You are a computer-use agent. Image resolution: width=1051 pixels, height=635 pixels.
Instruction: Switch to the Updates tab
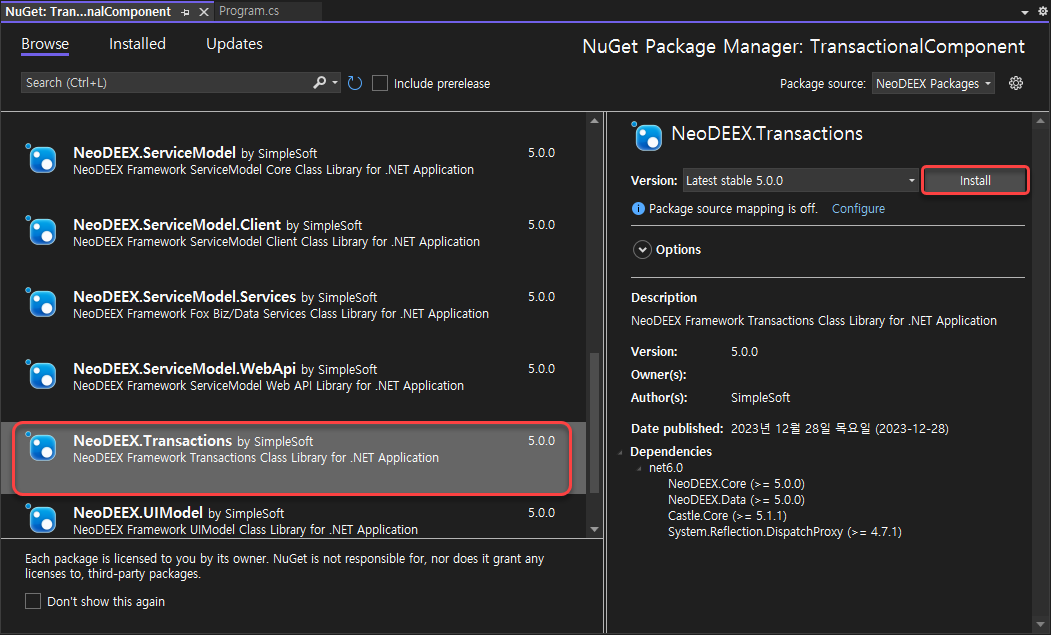coord(234,44)
